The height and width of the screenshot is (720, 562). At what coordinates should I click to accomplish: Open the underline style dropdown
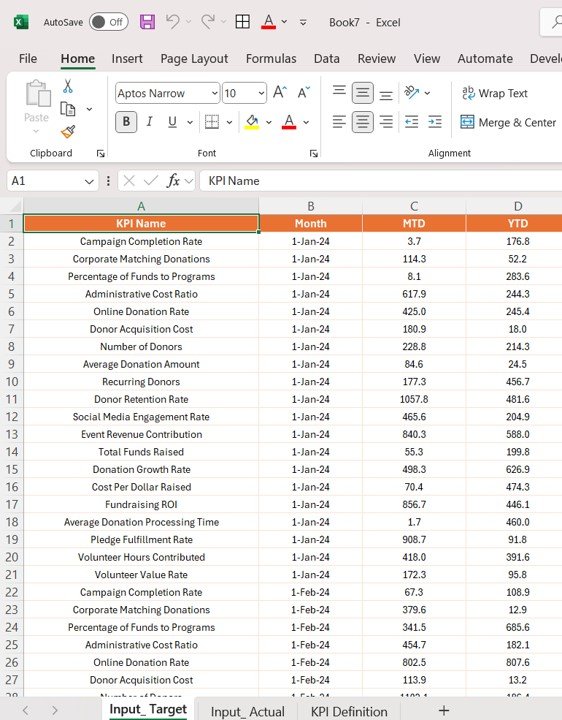pos(190,122)
